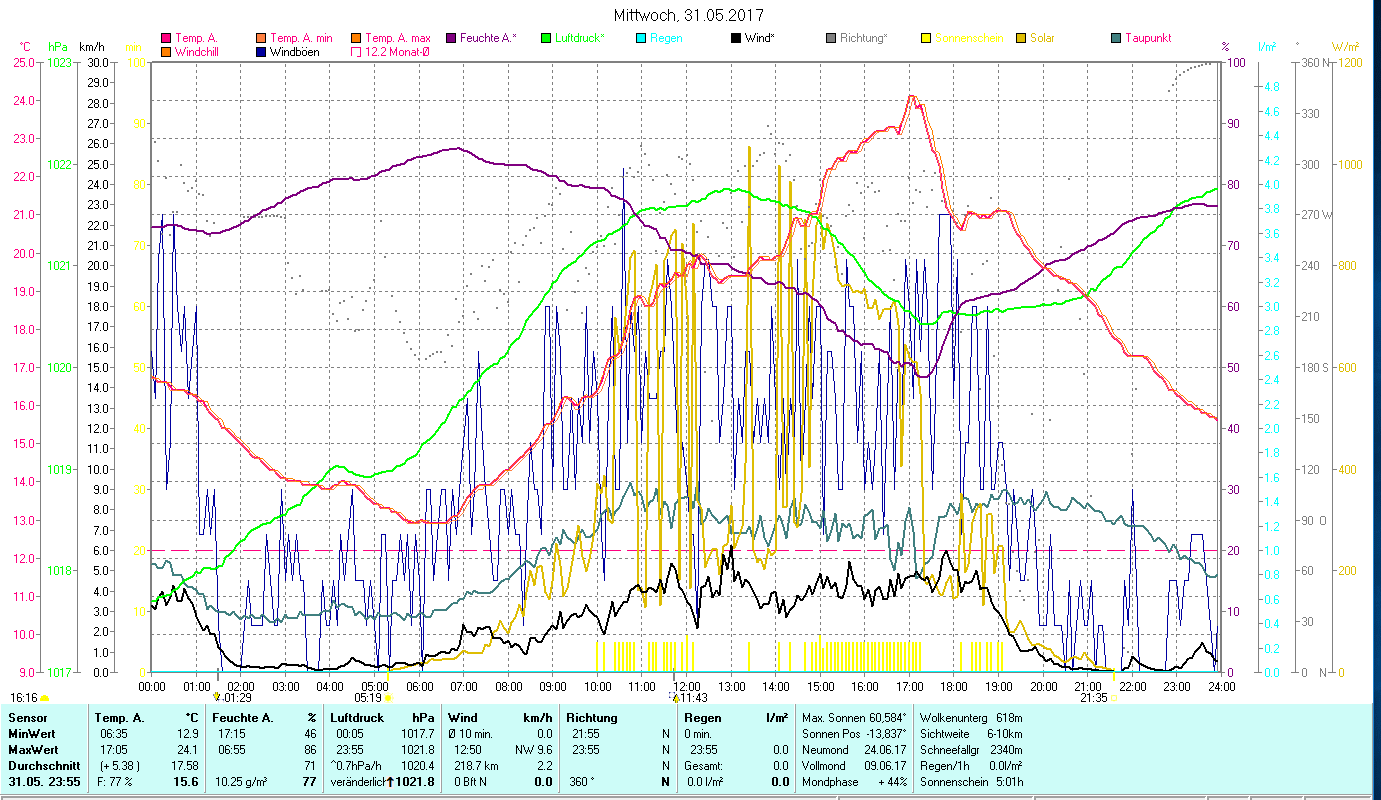Click the Temp. A. max legend swatch

point(356,38)
